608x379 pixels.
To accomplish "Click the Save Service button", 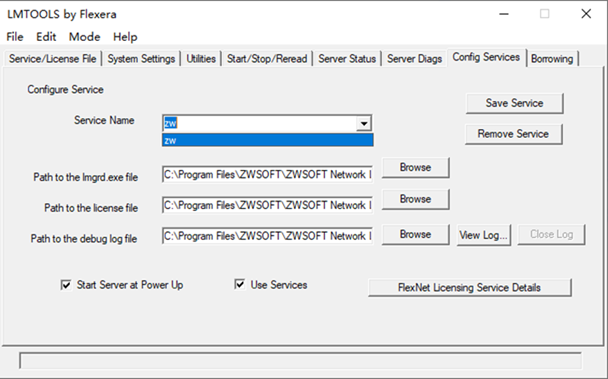I will pyautogui.click(x=514, y=103).
